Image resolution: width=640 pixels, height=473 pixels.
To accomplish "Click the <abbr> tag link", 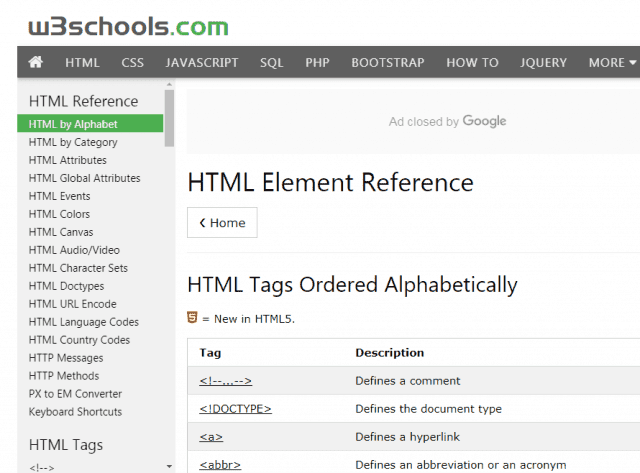I will (220, 465).
